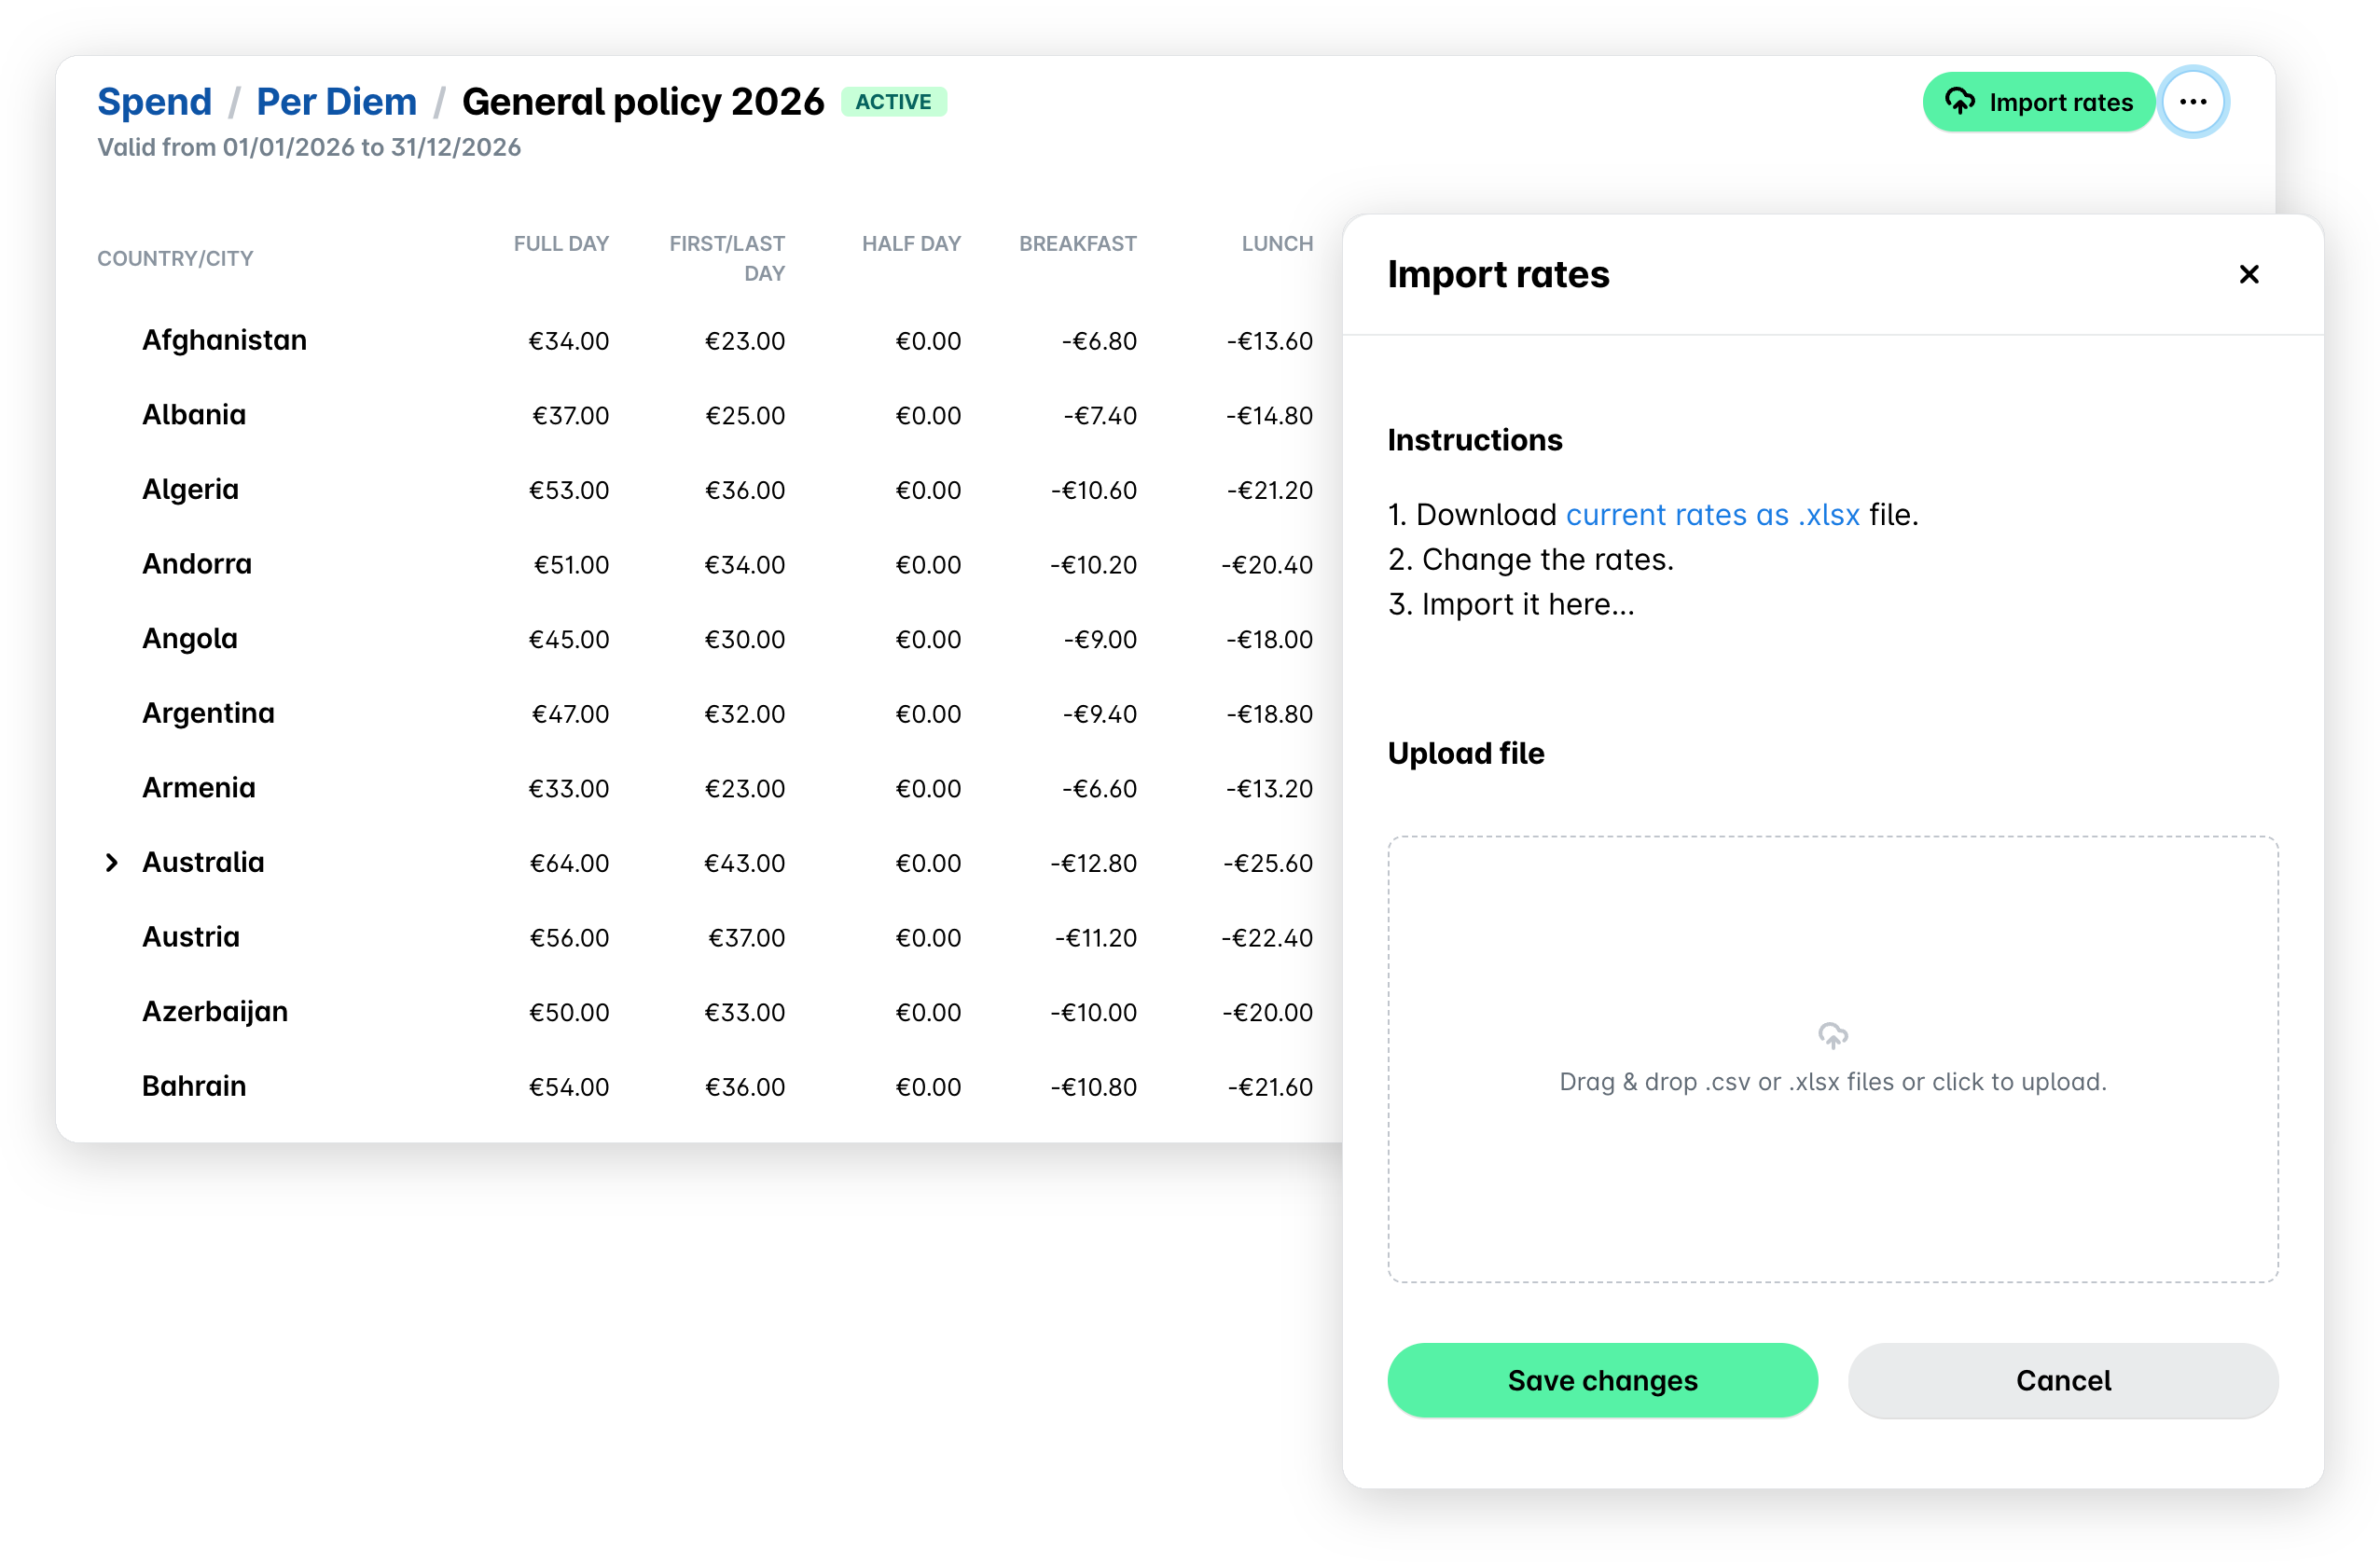The image size is (2380, 1563).
Task: Click Andorra's breakfast value -€10.20
Action: [x=1093, y=565]
